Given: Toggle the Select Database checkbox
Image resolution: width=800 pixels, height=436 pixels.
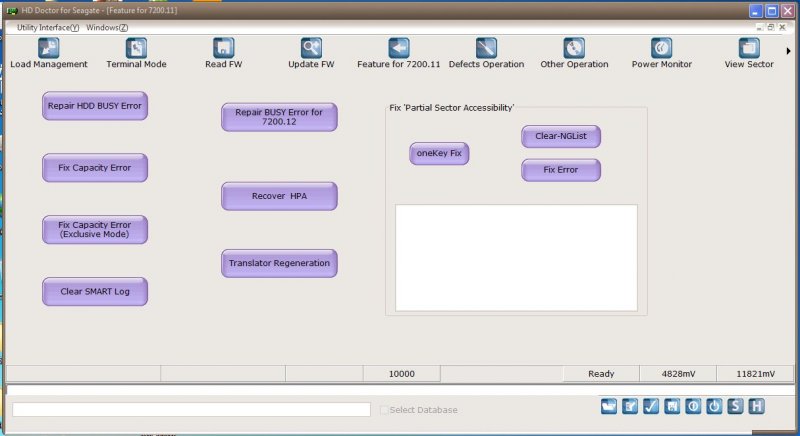Looking at the screenshot, I should 384,410.
